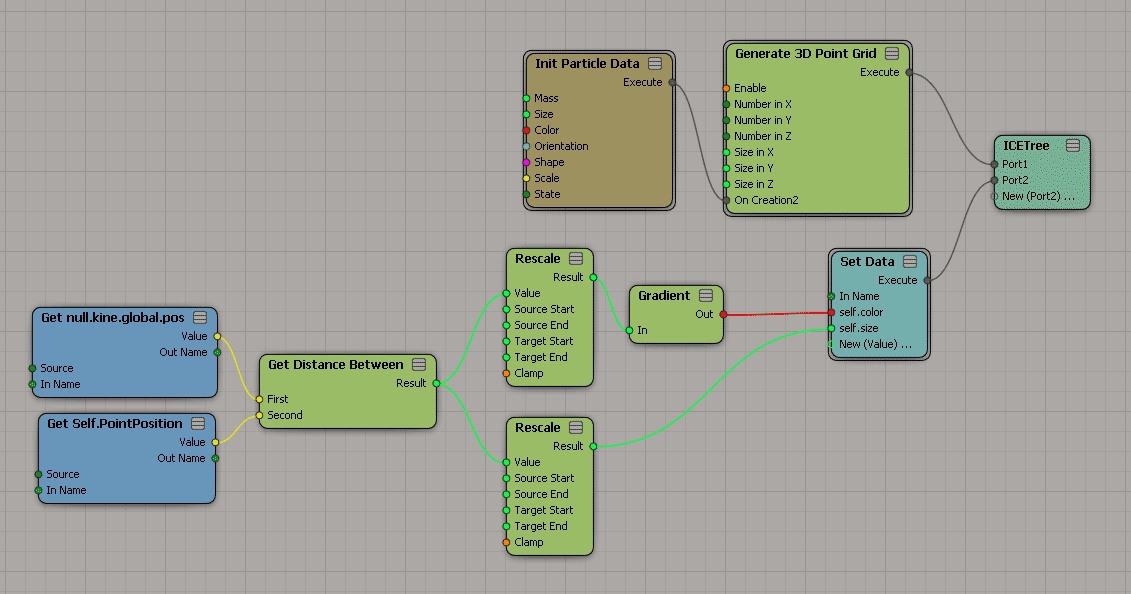Image resolution: width=1131 pixels, height=594 pixels.
Task: Click Source on Get null.kine.global.pos node
Action: (x=56, y=368)
